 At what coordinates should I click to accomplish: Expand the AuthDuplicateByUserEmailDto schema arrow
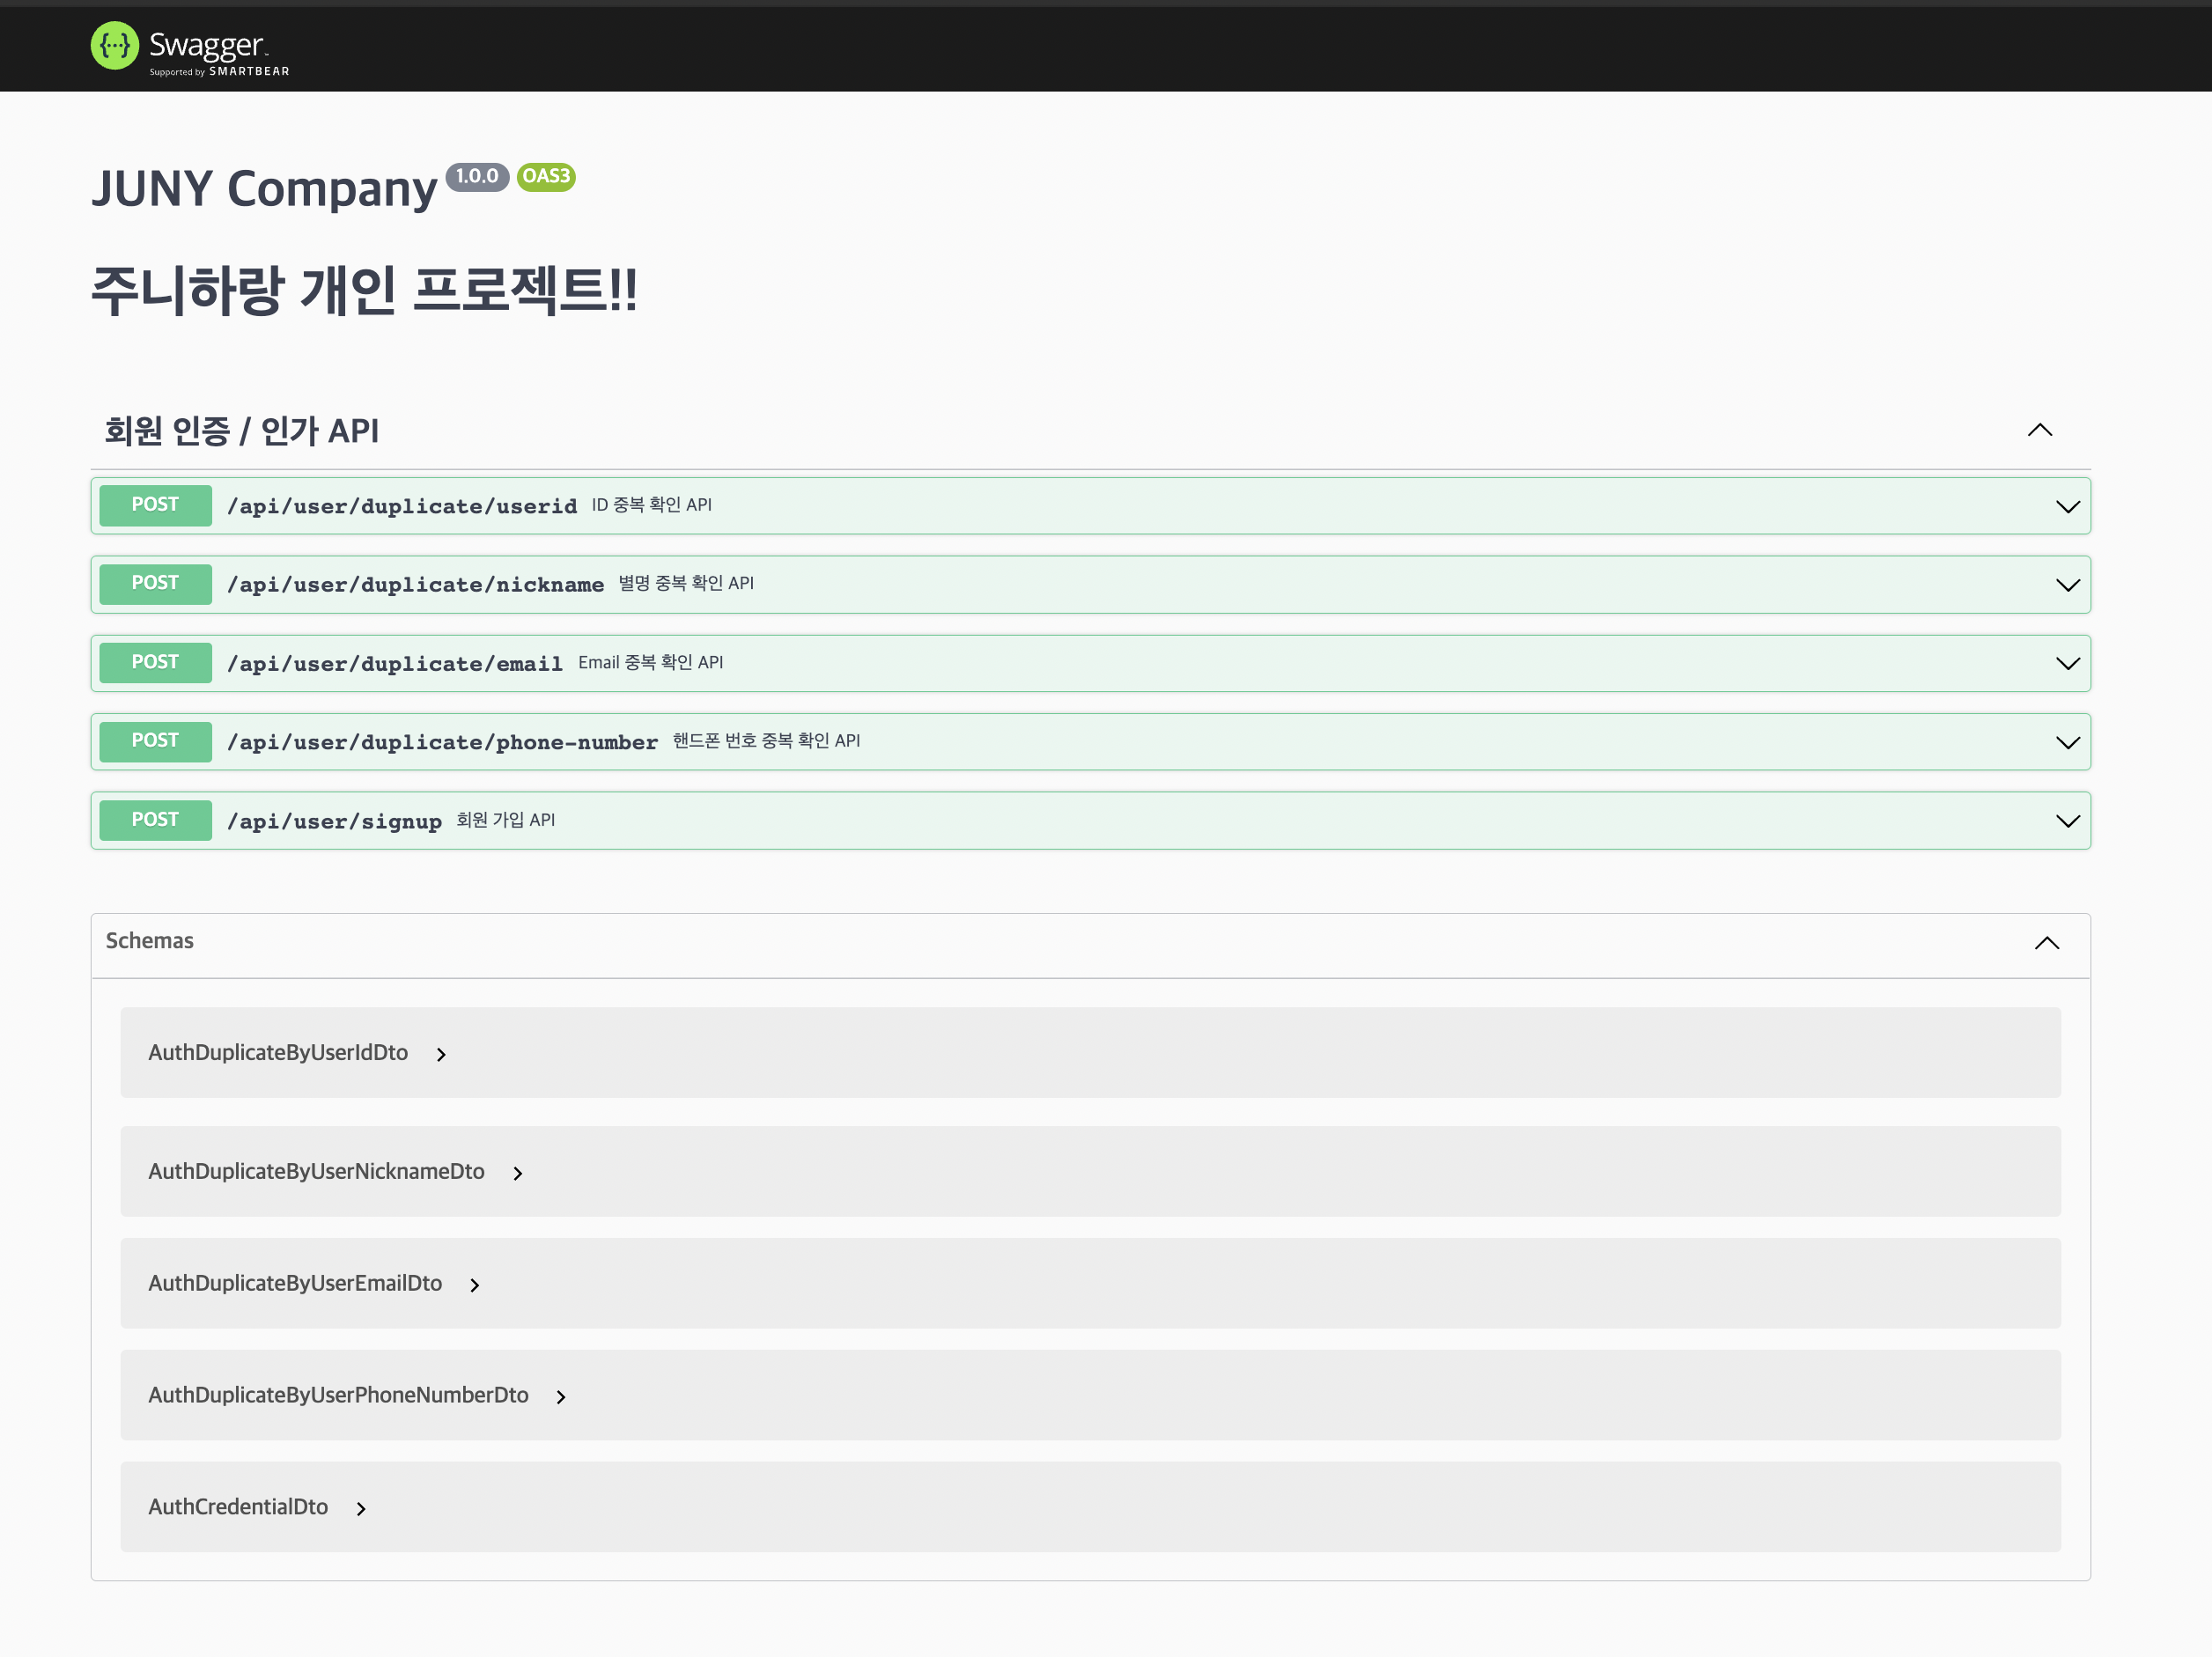(x=475, y=1285)
